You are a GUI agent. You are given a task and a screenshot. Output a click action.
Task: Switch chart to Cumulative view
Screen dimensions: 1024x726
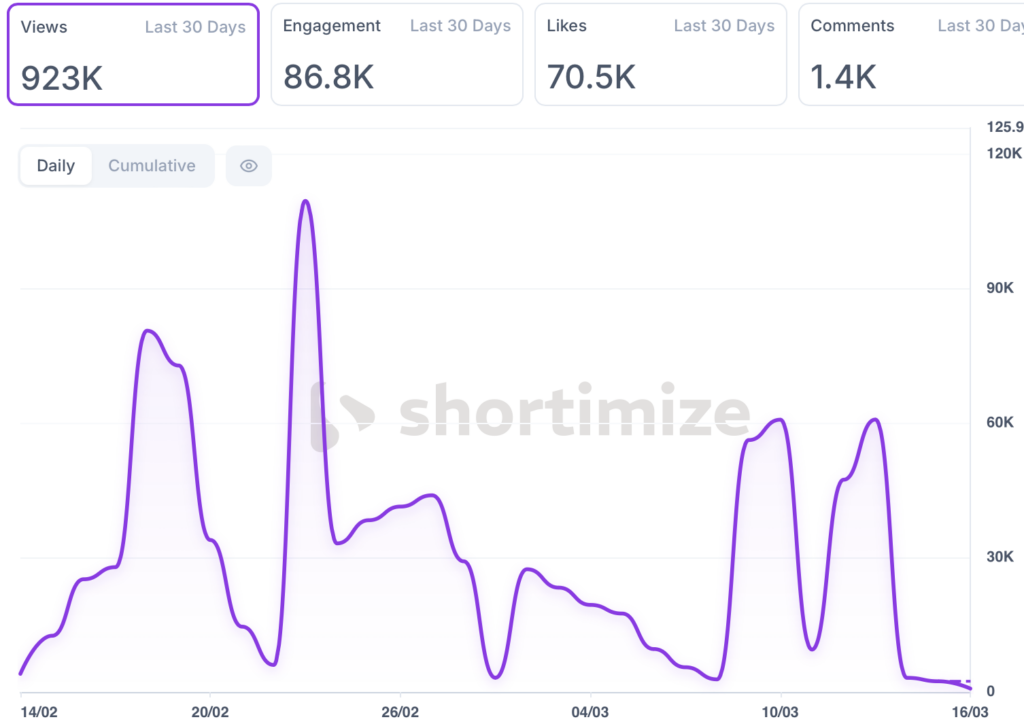point(152,166)
